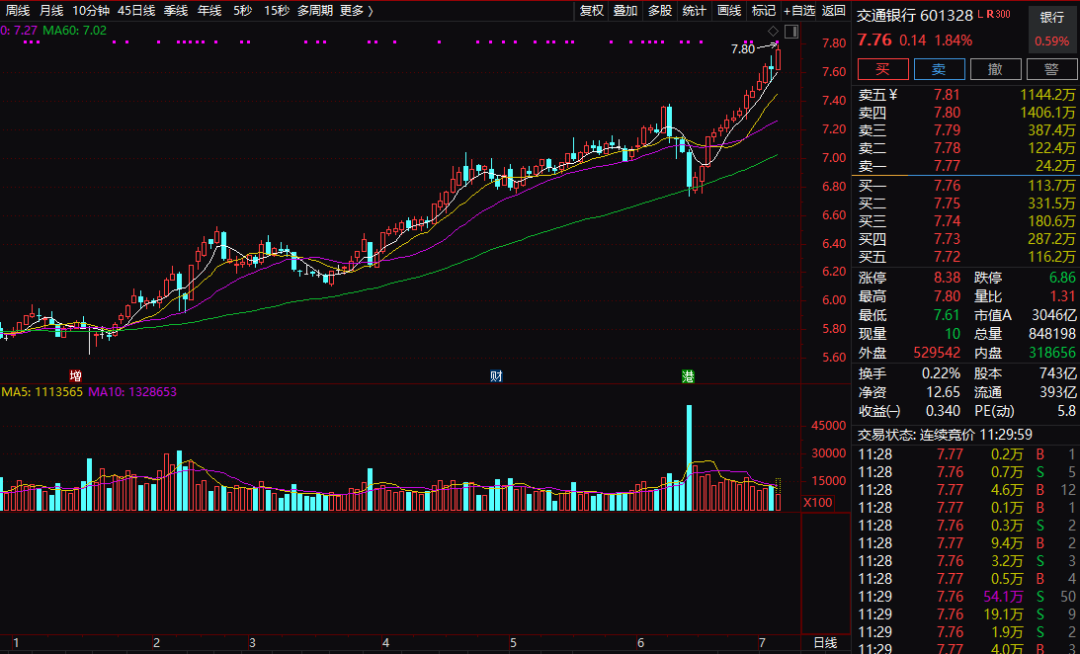
Task: Select the 10分钟 chart period tab
Action: coord(91,11)
